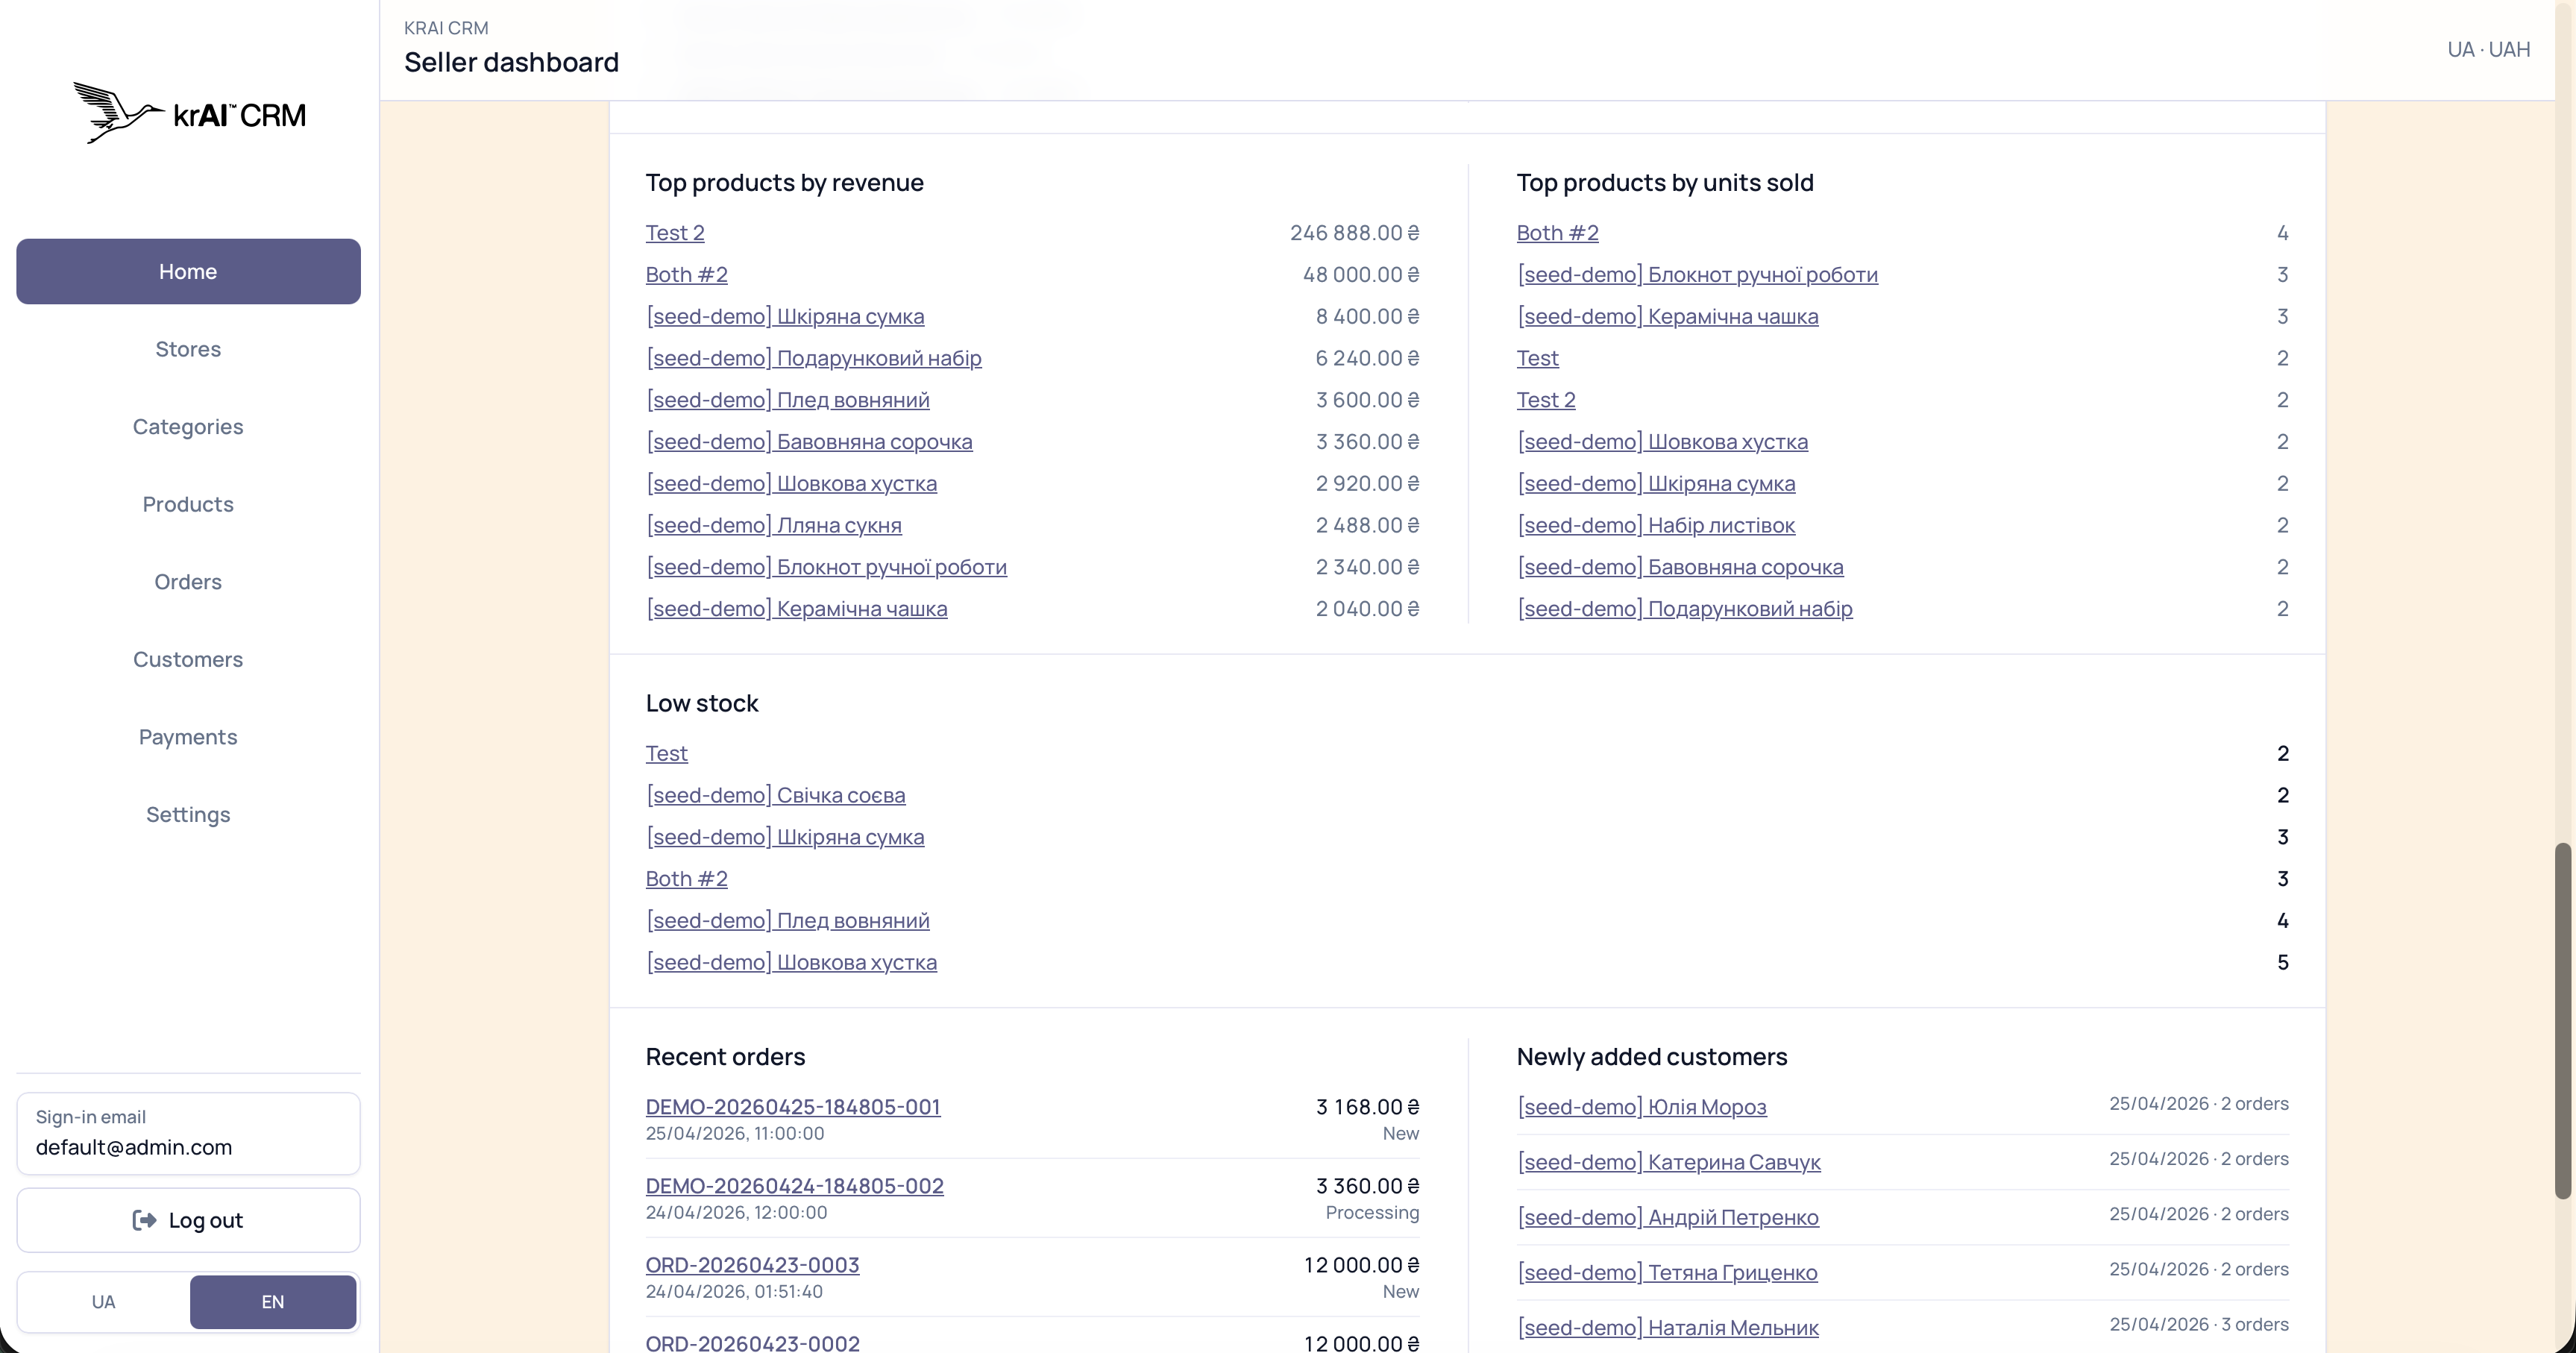This screenshot has height=1353, width=2576.
Task: Open Керамічна чашка in revenue list
Action: pyautogui.click(x=796, y=608)
